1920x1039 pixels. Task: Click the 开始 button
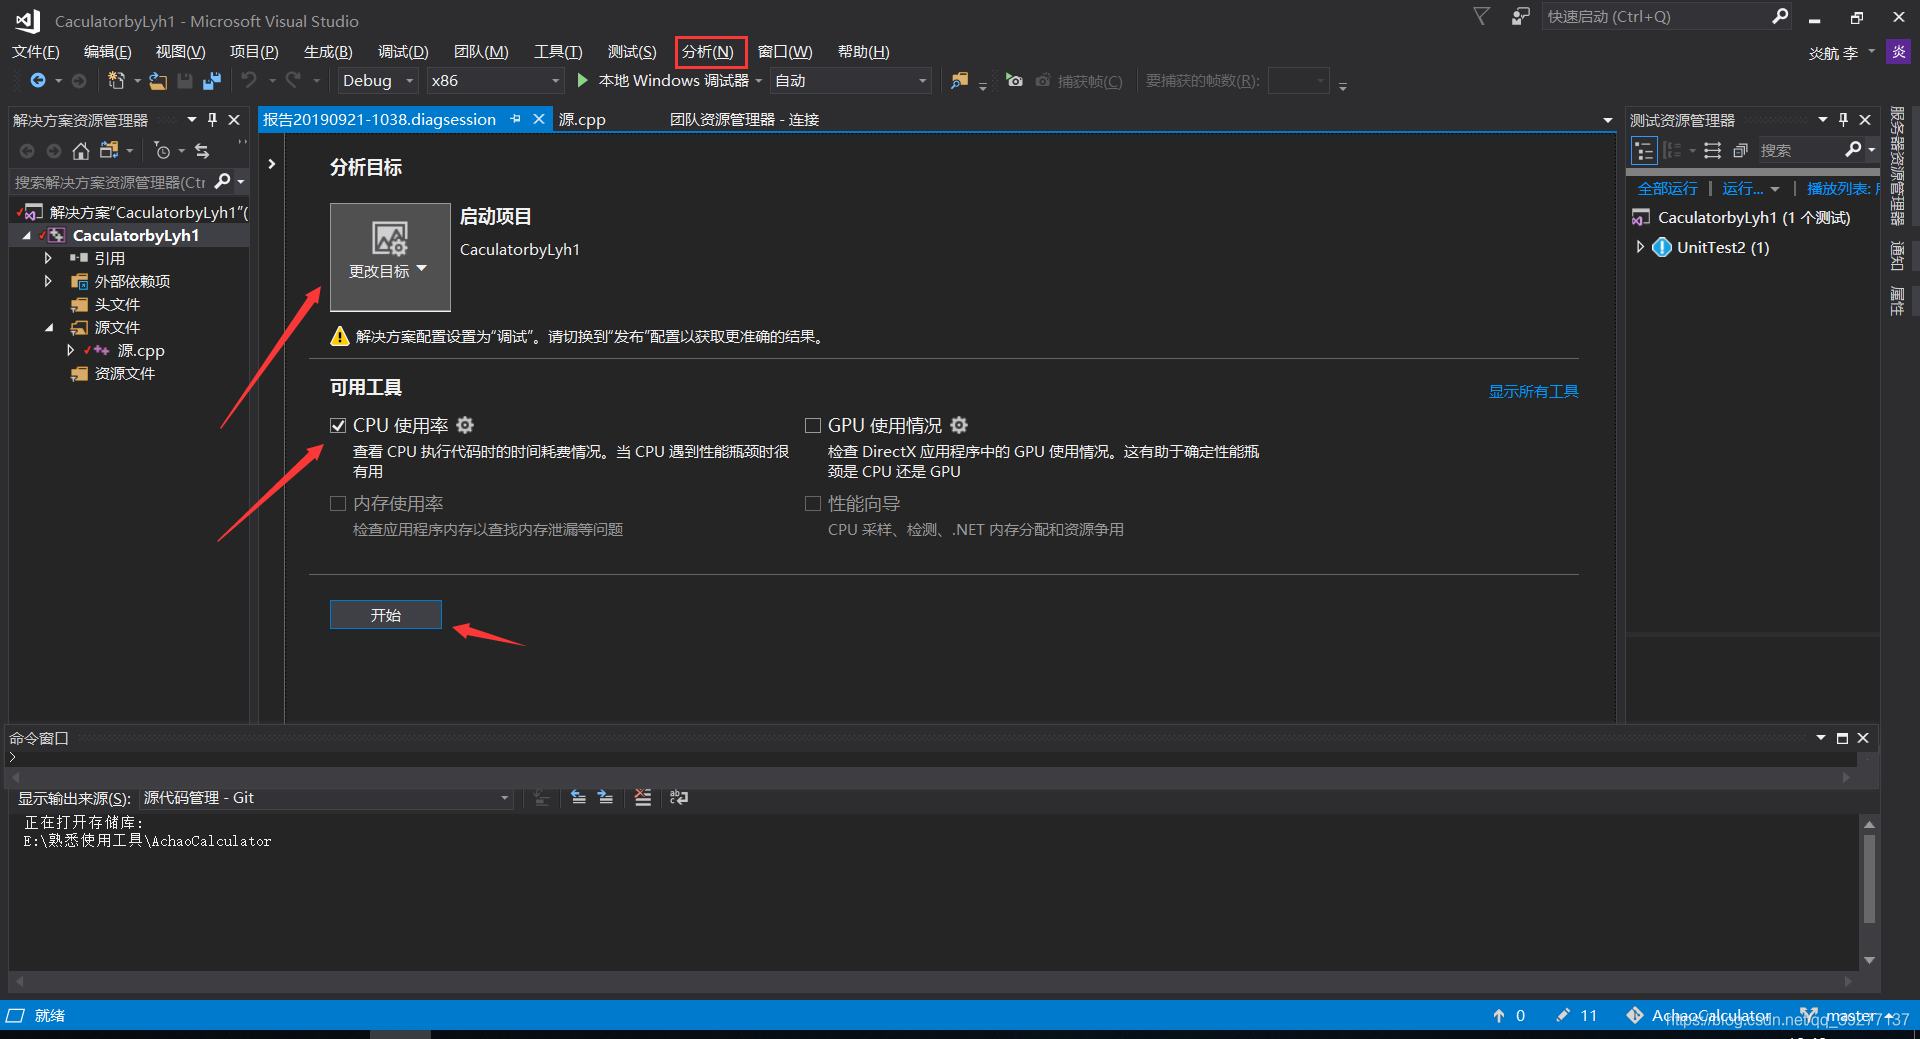pos(386,615)
